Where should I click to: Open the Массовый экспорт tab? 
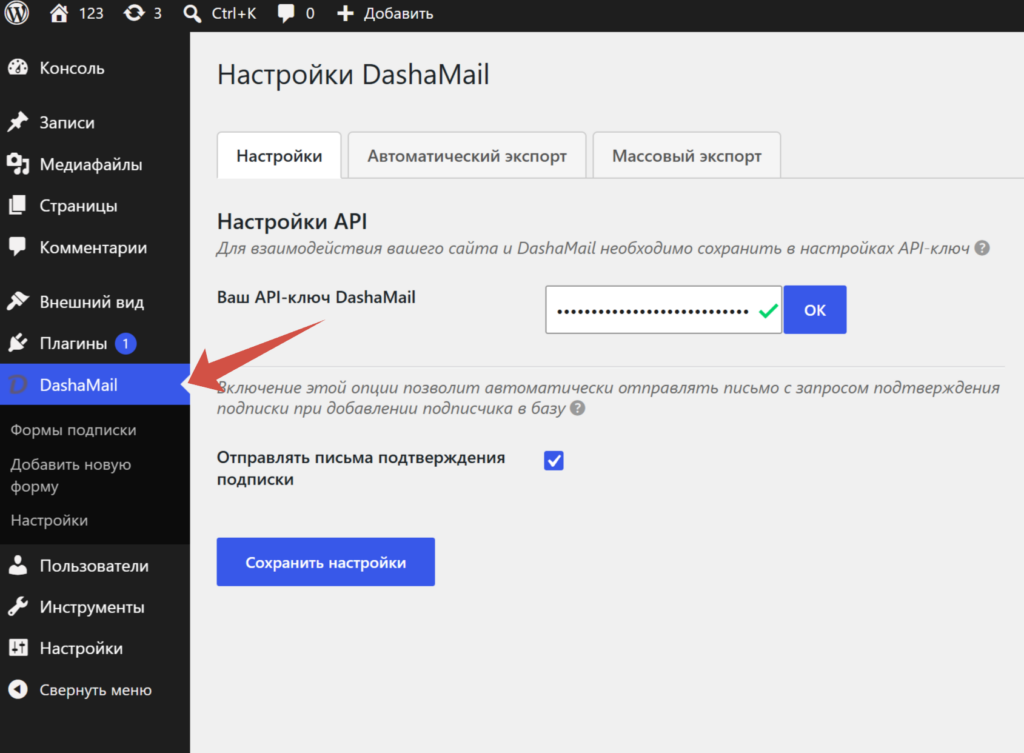[686, 155]
